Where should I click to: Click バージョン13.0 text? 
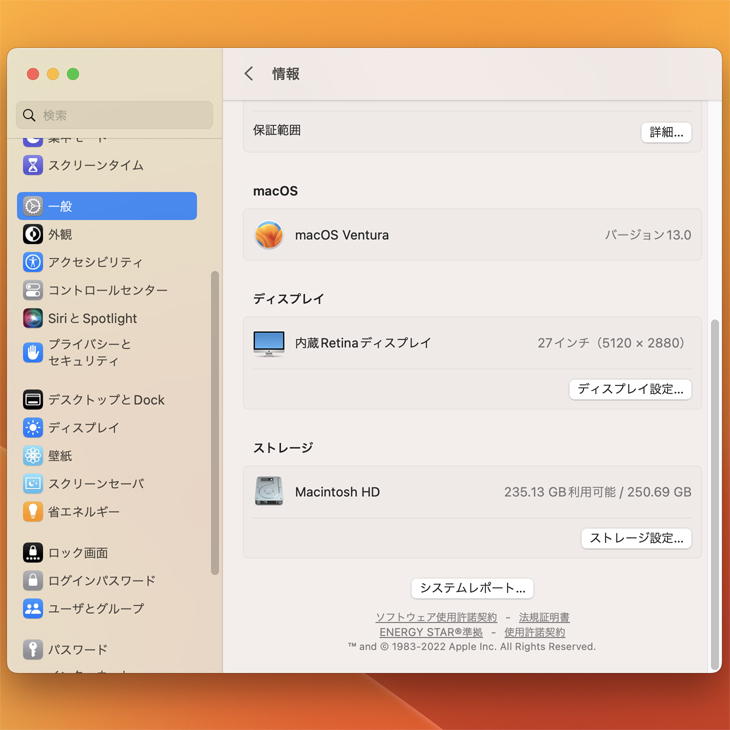(648, 235)
